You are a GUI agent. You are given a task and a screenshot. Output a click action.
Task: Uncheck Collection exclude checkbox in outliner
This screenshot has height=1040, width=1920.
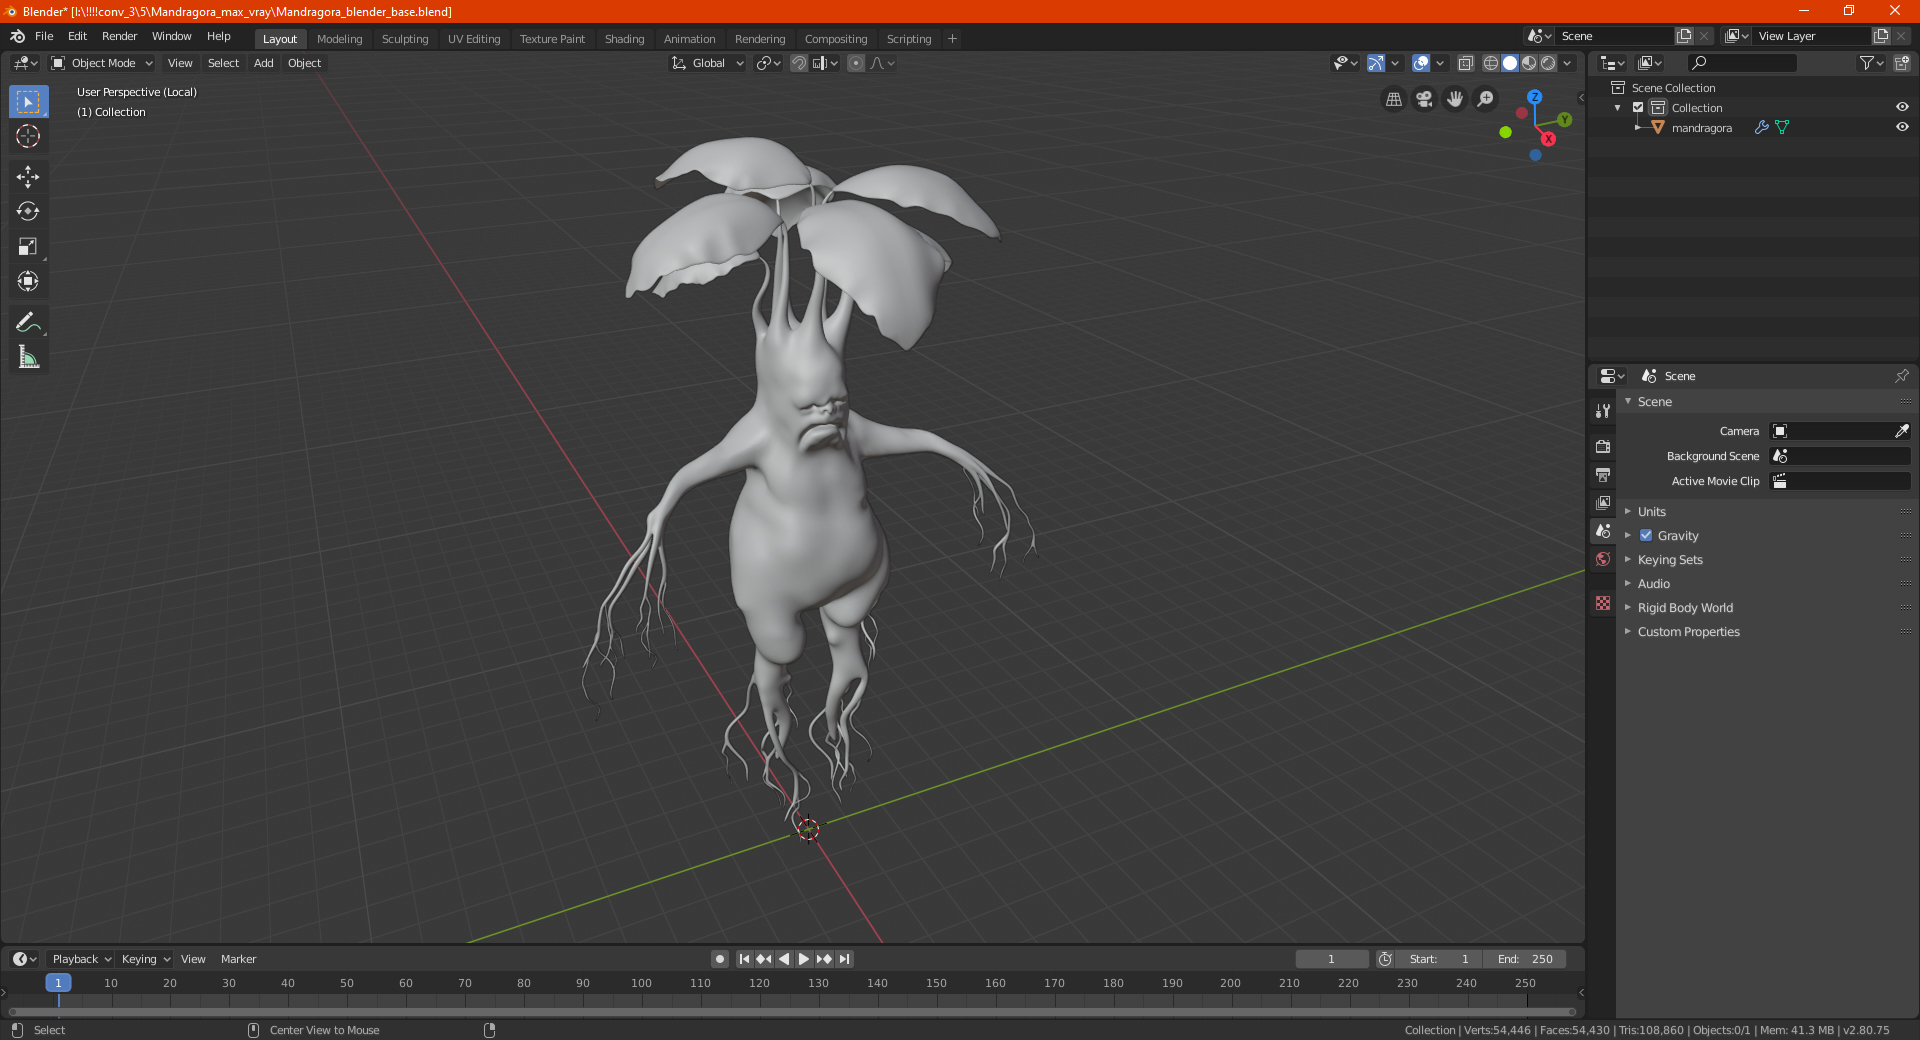[1638, 107]
